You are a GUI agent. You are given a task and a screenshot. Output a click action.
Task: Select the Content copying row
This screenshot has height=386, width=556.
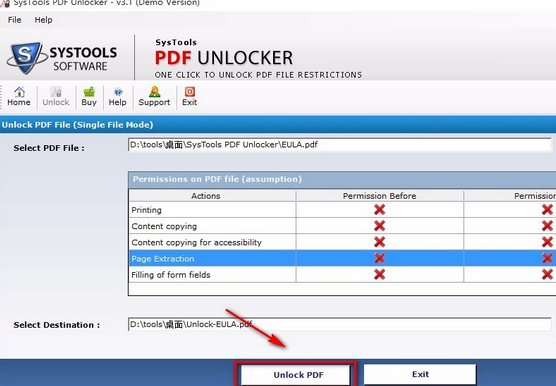[x=342, y=226]
